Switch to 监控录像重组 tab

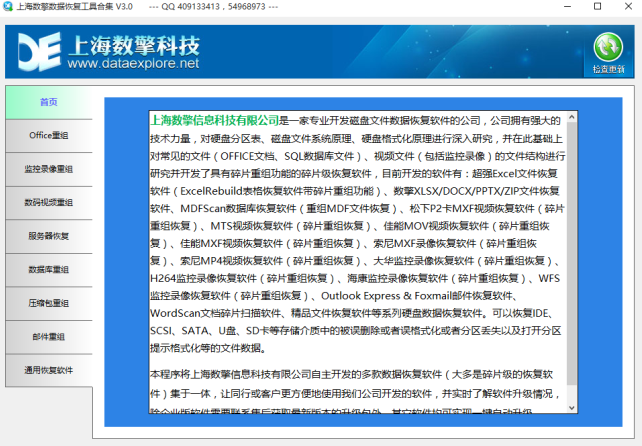pos(49,169)
